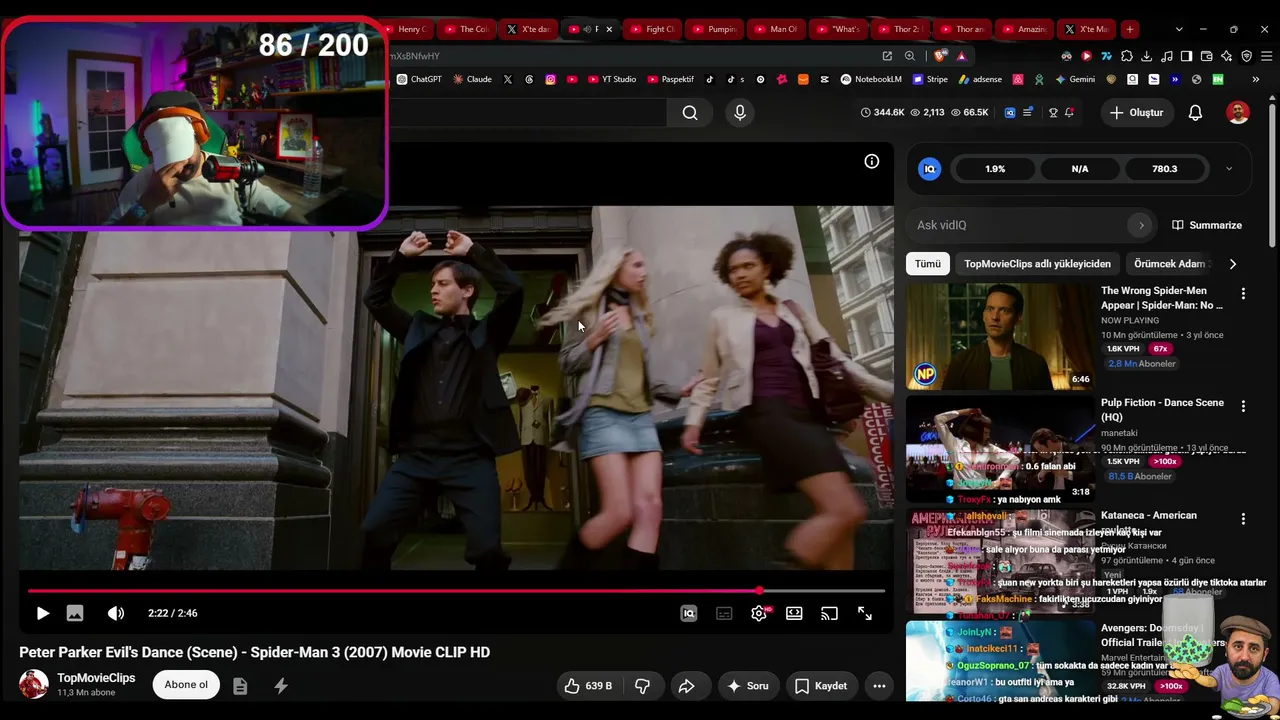1280x720 pixels.
Task: Click the vidIQ logo in the stats panel
Action: pyautogui.click(x=929, y=169)
